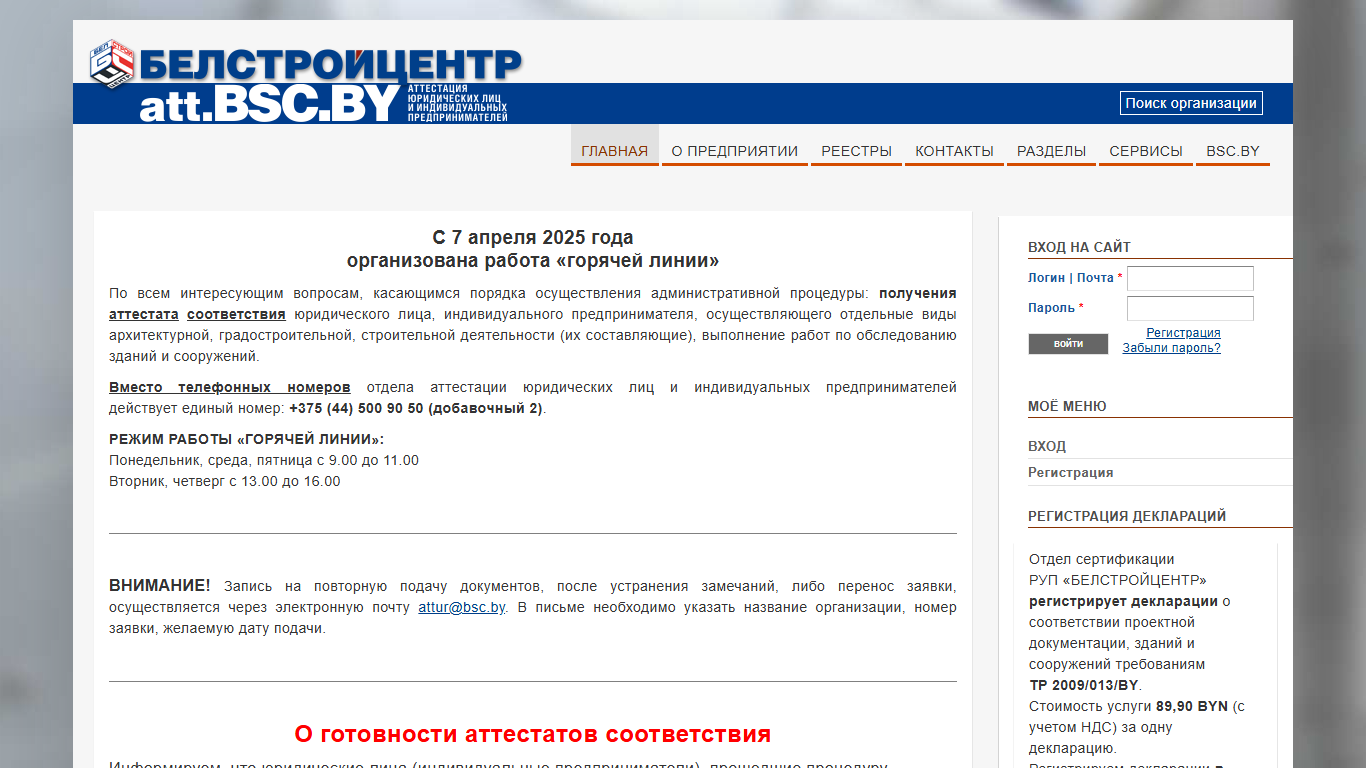Click the Аттестация юридических лиц banner caption

458,103
